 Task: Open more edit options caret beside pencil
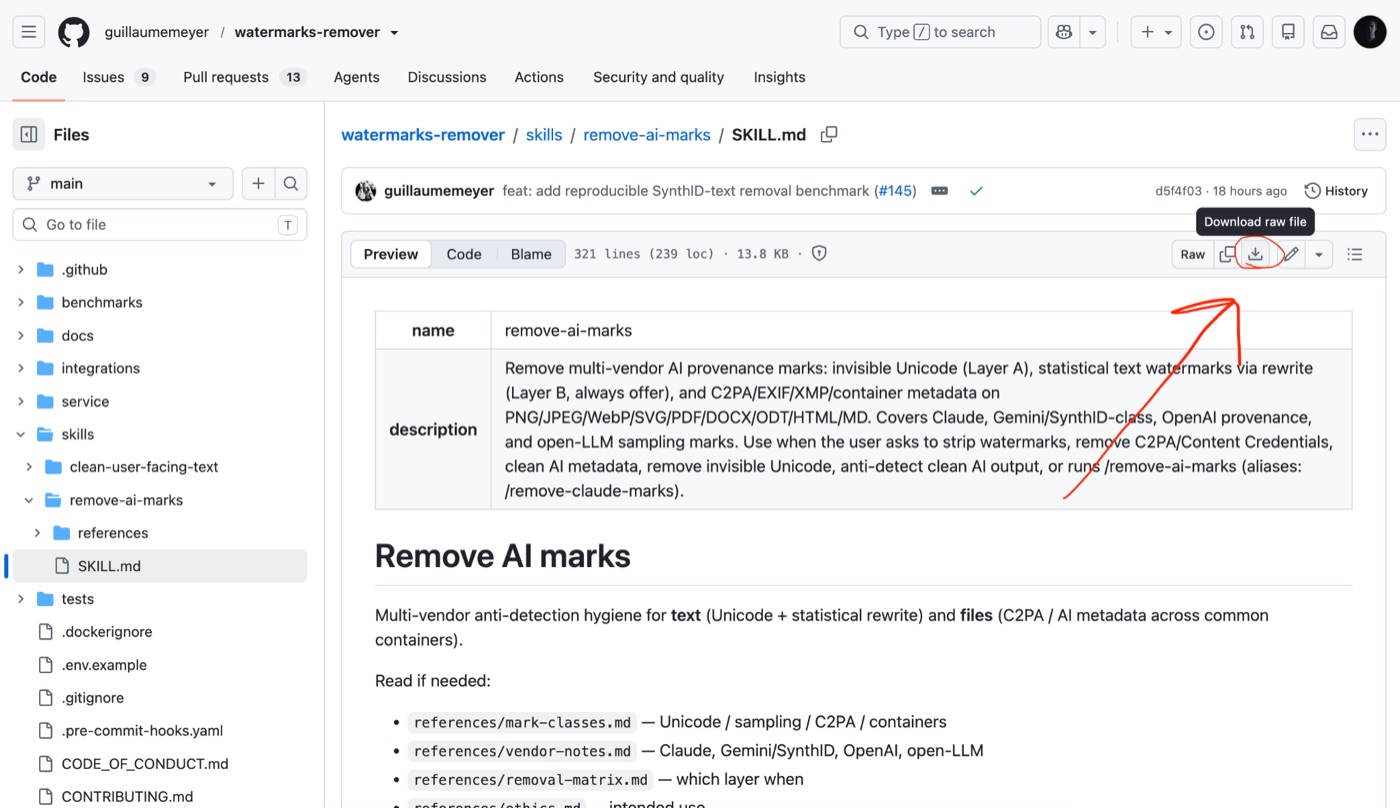point(1319,254)
